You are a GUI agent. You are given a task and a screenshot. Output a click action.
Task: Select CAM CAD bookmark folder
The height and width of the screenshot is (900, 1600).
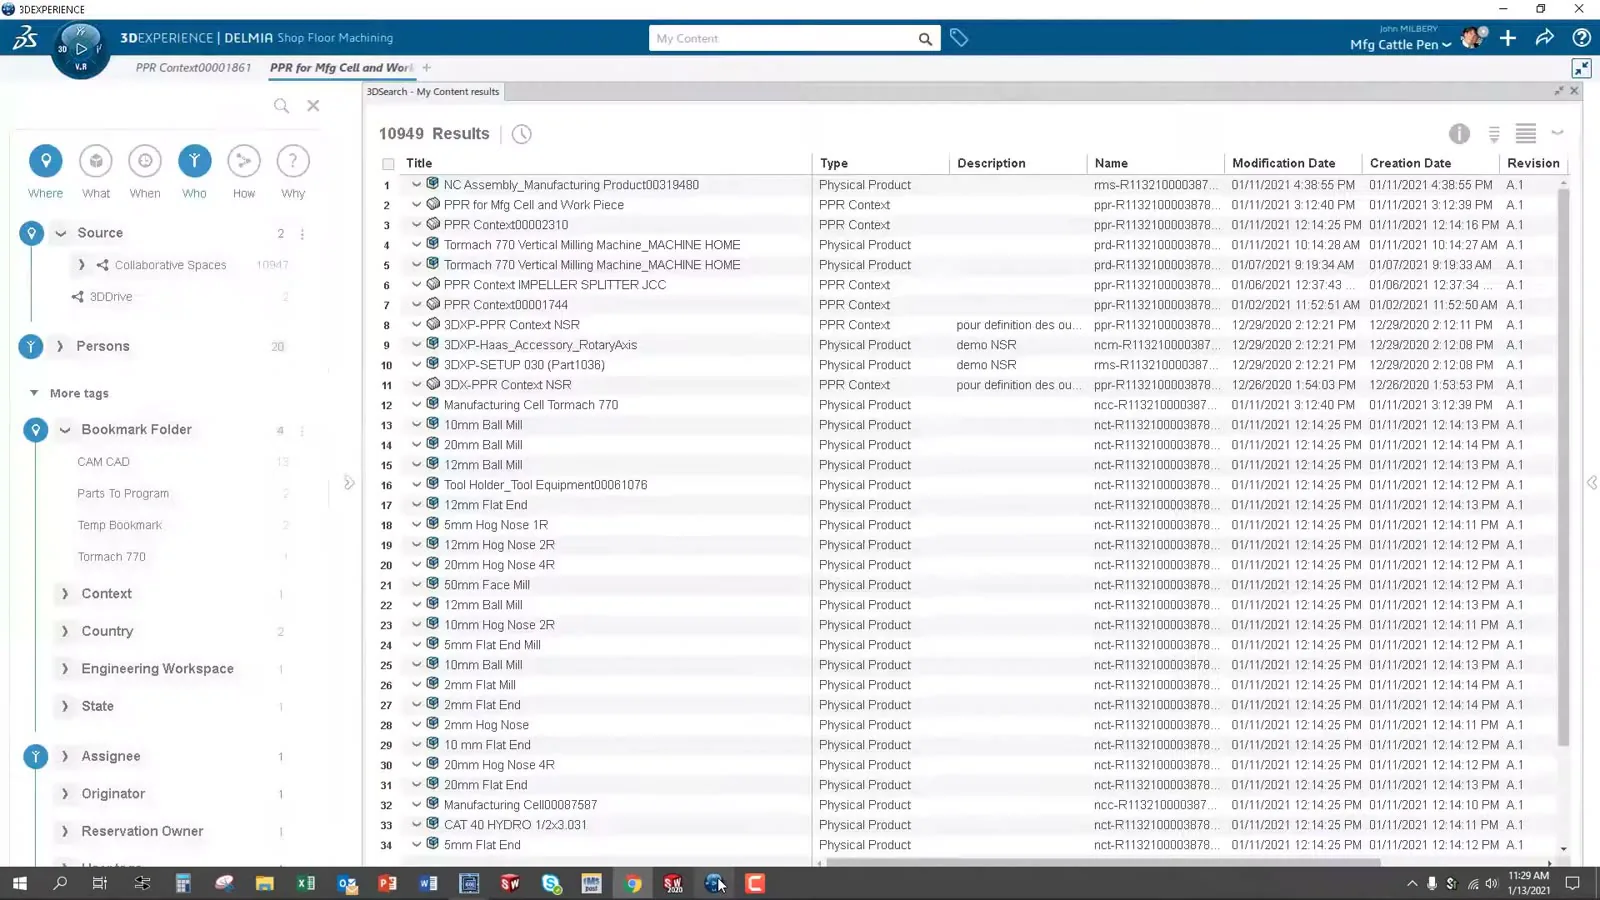tap(103, 462)
